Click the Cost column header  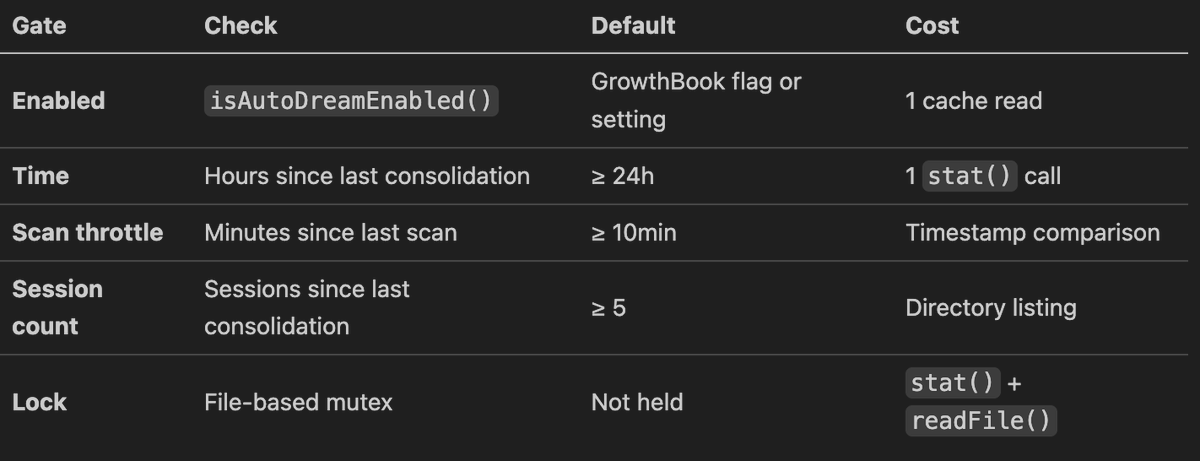[x=931, y=26]
